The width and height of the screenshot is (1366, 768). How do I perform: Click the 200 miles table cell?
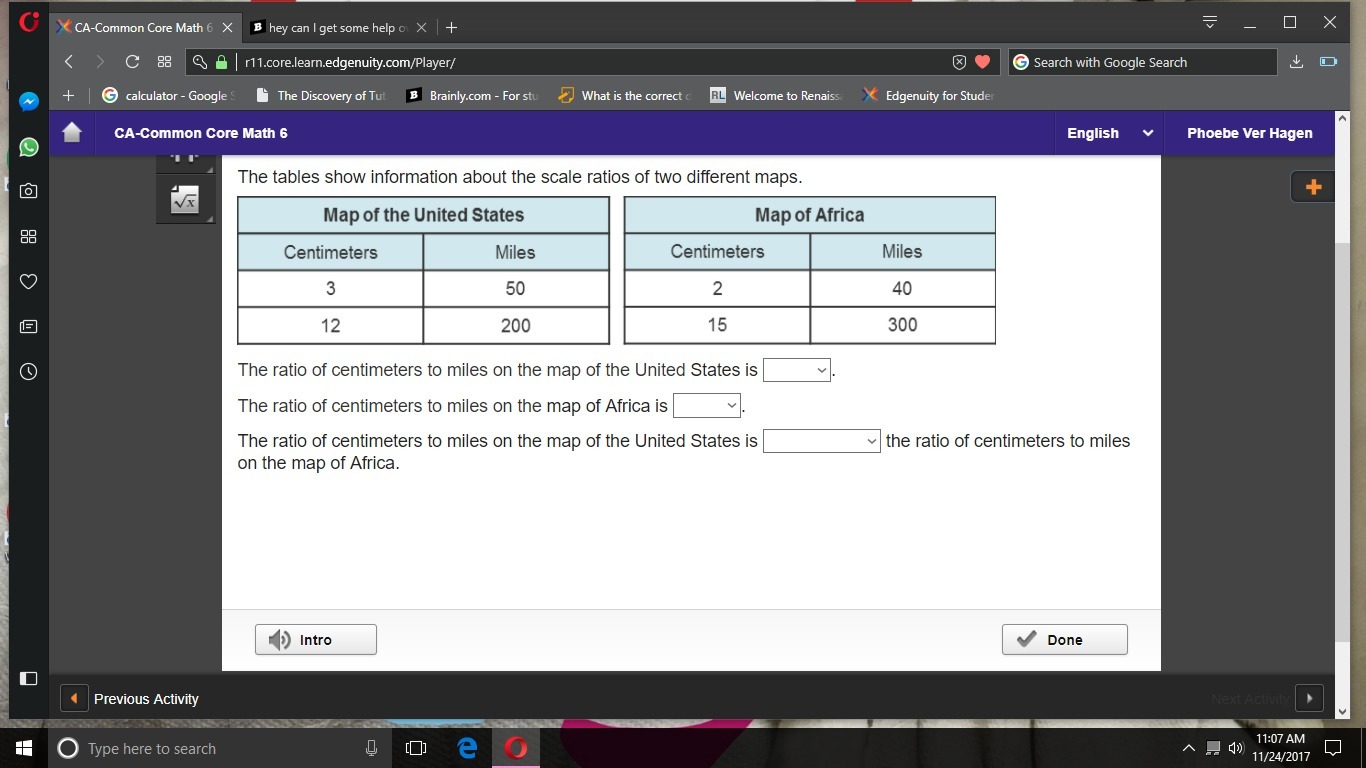pos(516,325)
